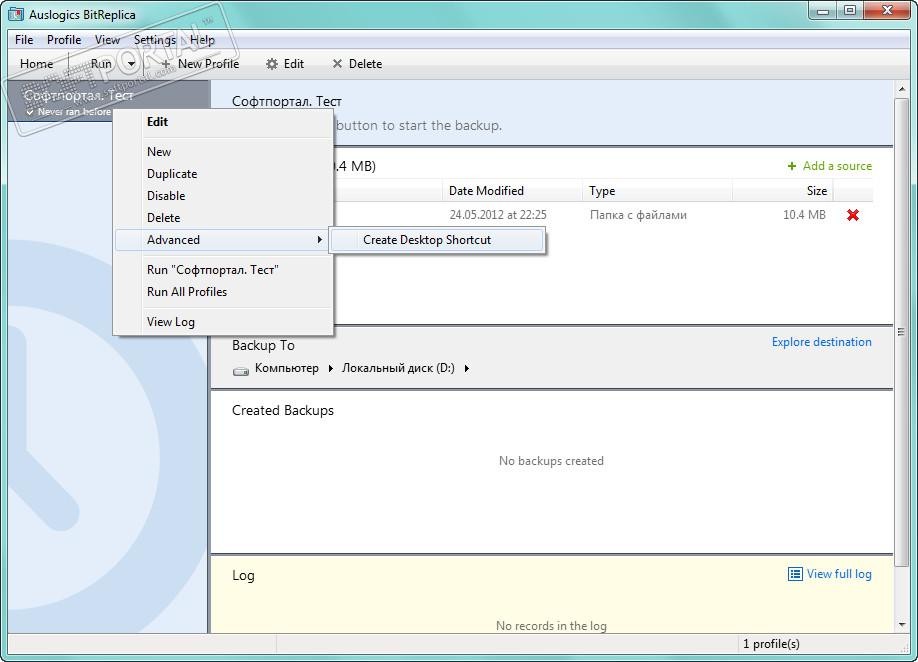Choose Delete in the context menu

point(223,218)
